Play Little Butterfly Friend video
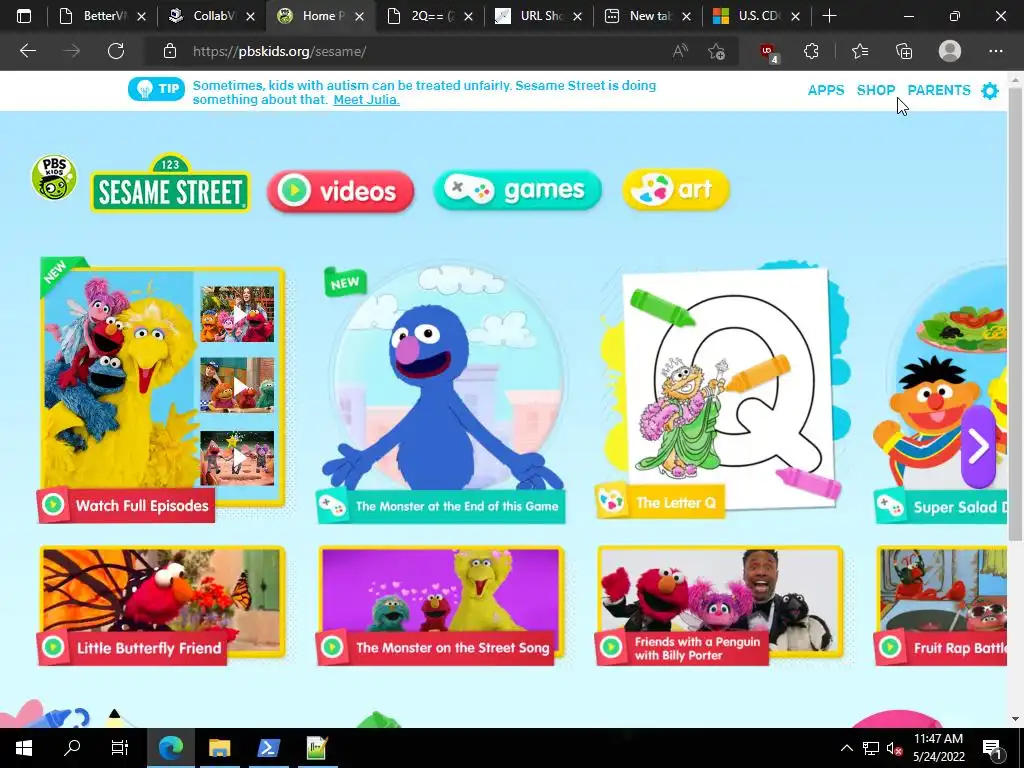The image size is (1024, 768). [x=162, y=605]
